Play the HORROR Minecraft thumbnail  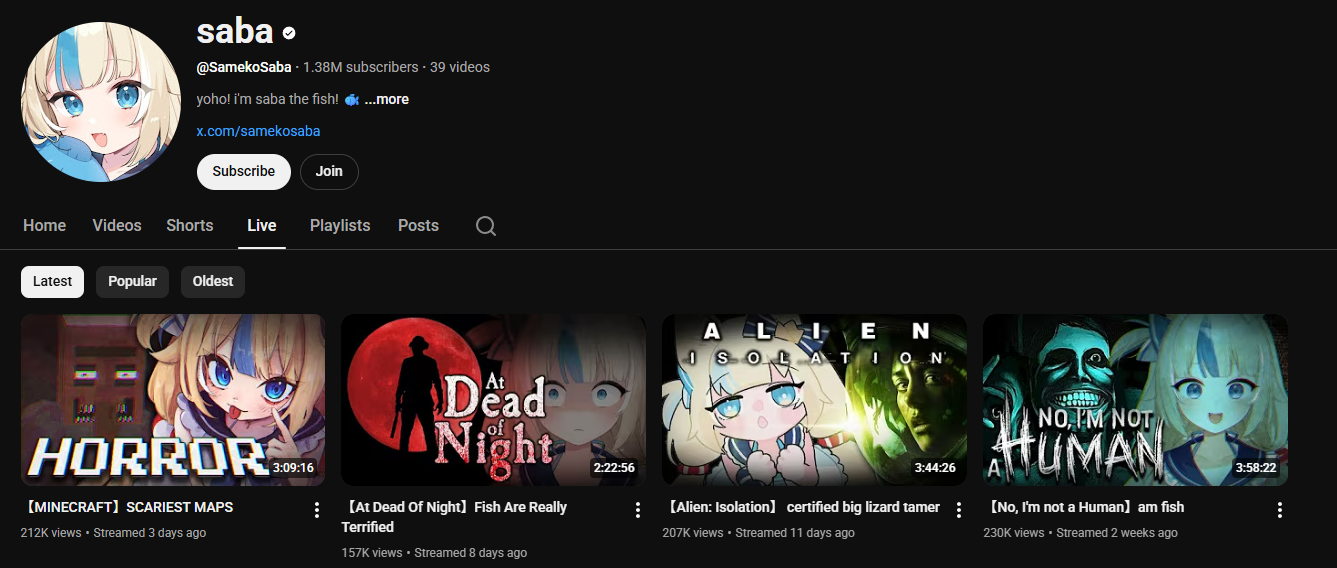pyautogui.click(x=173, y=400)
